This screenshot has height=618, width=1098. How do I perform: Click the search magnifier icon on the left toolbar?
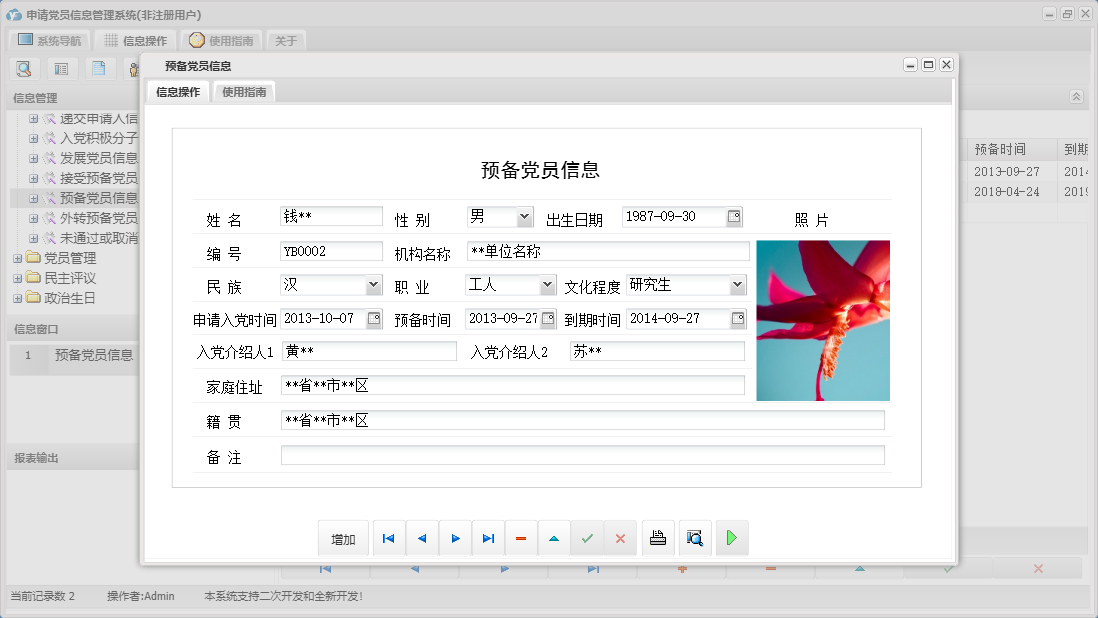24,68
